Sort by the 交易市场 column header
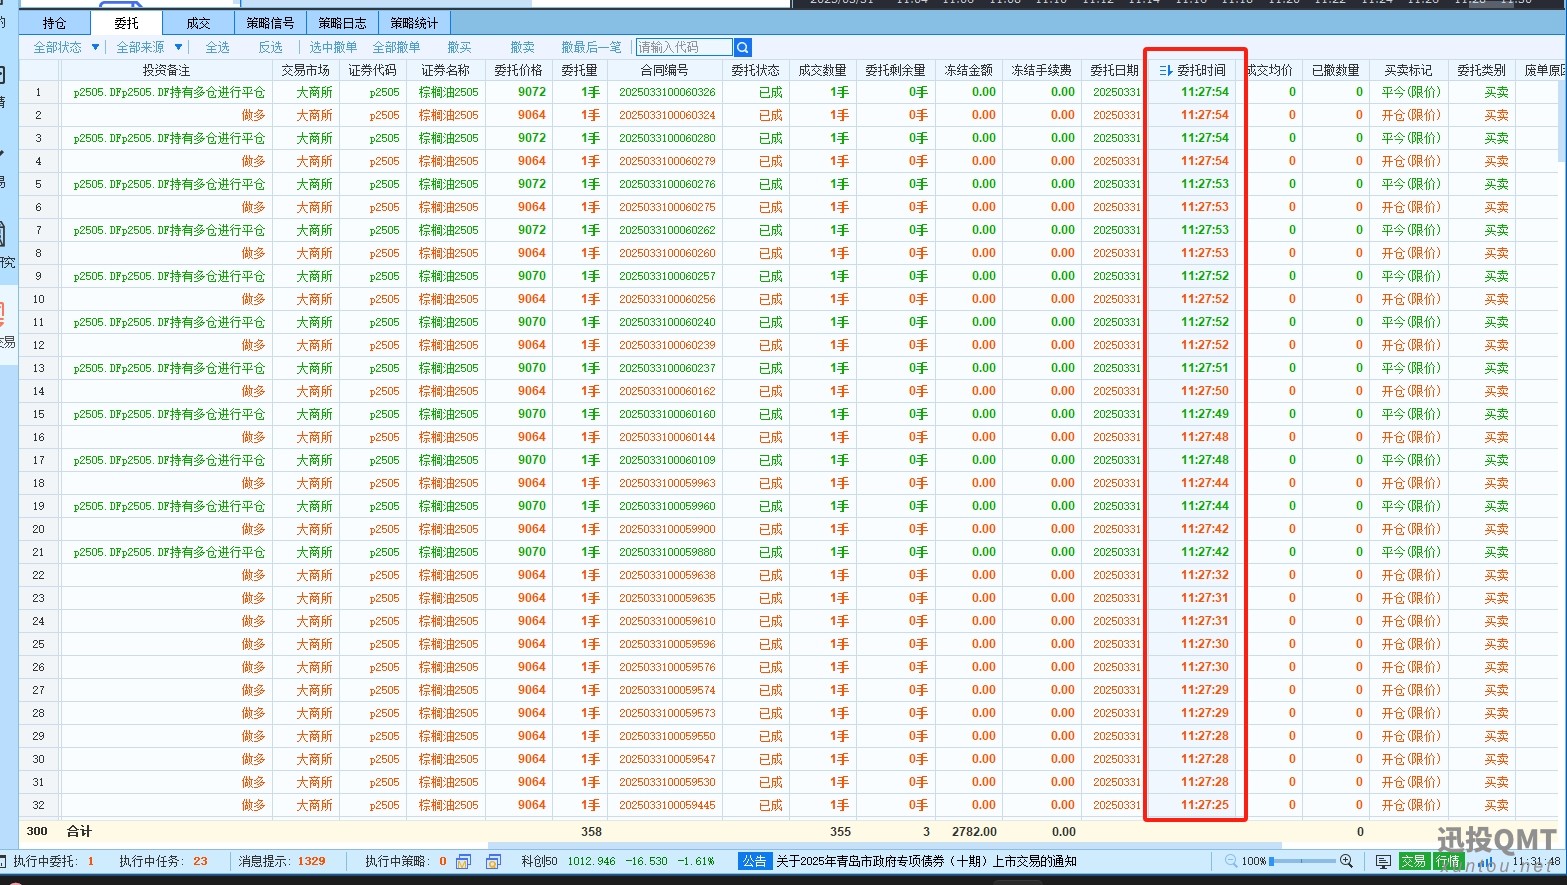The image size is (1567, 885). click(x=305, y=70)
